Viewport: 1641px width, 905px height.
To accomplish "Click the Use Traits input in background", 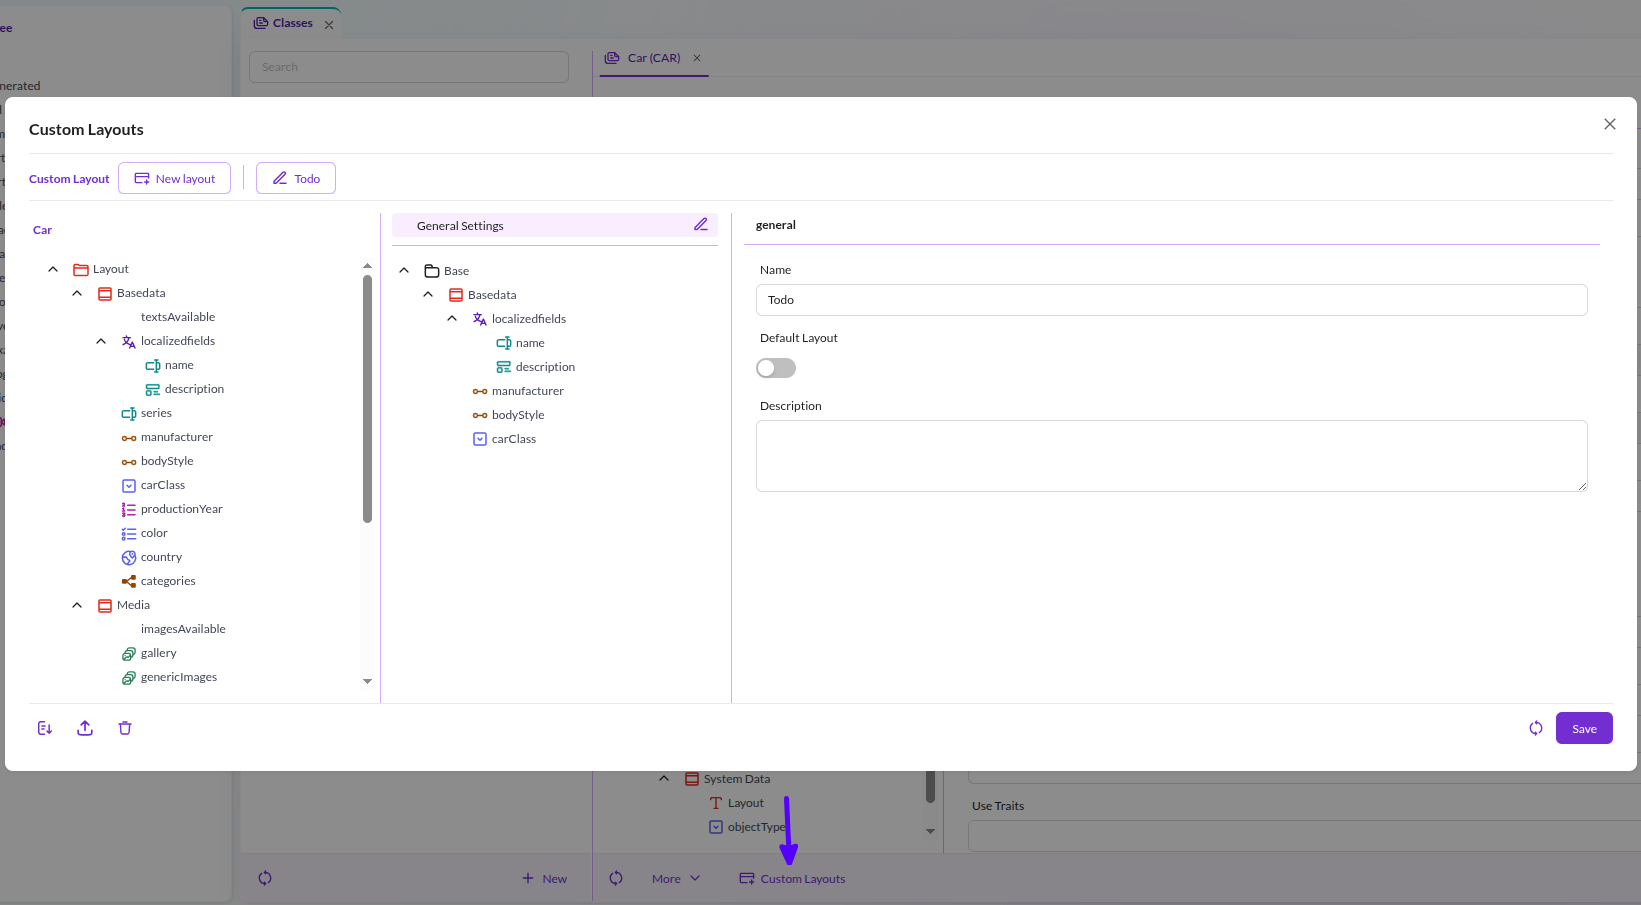I will pyautogui.click(x=1304, y=836).
